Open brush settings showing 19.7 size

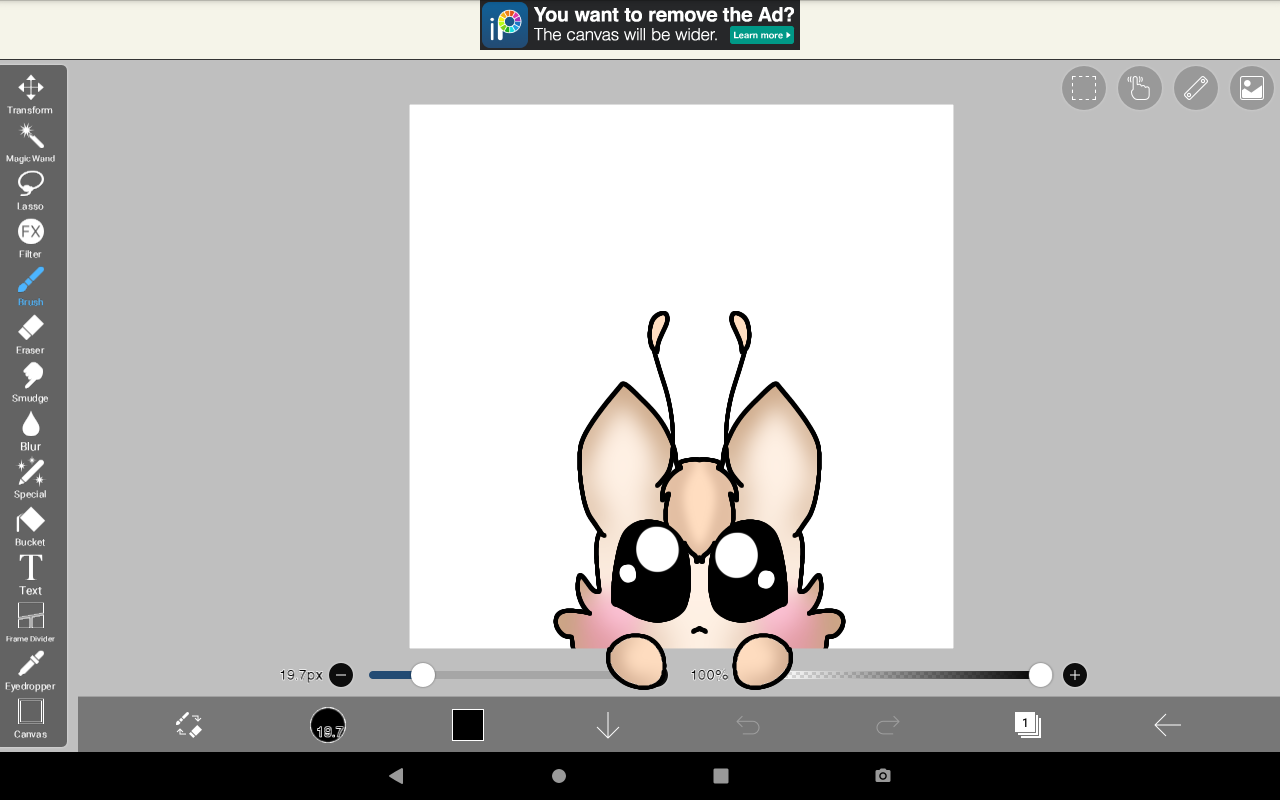(328, 725)
